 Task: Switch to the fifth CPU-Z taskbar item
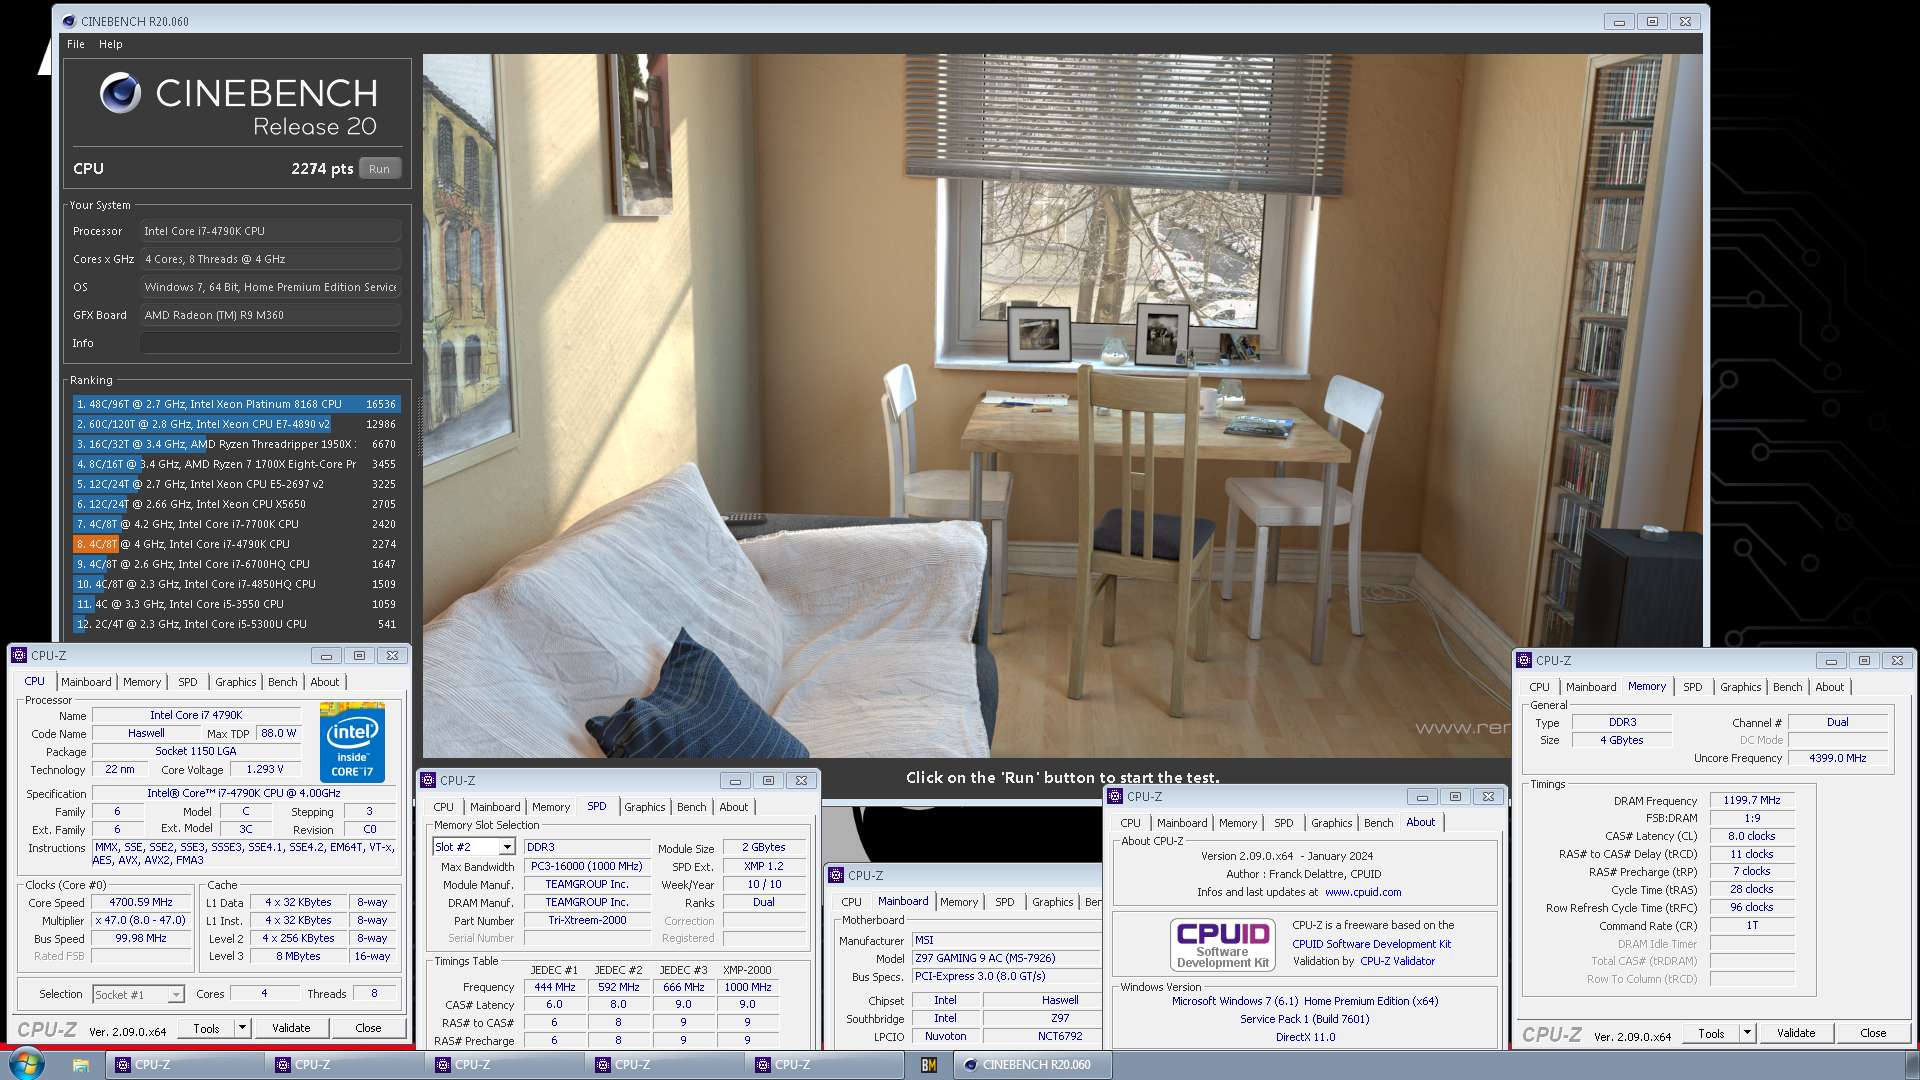(x=824, y=1065)
